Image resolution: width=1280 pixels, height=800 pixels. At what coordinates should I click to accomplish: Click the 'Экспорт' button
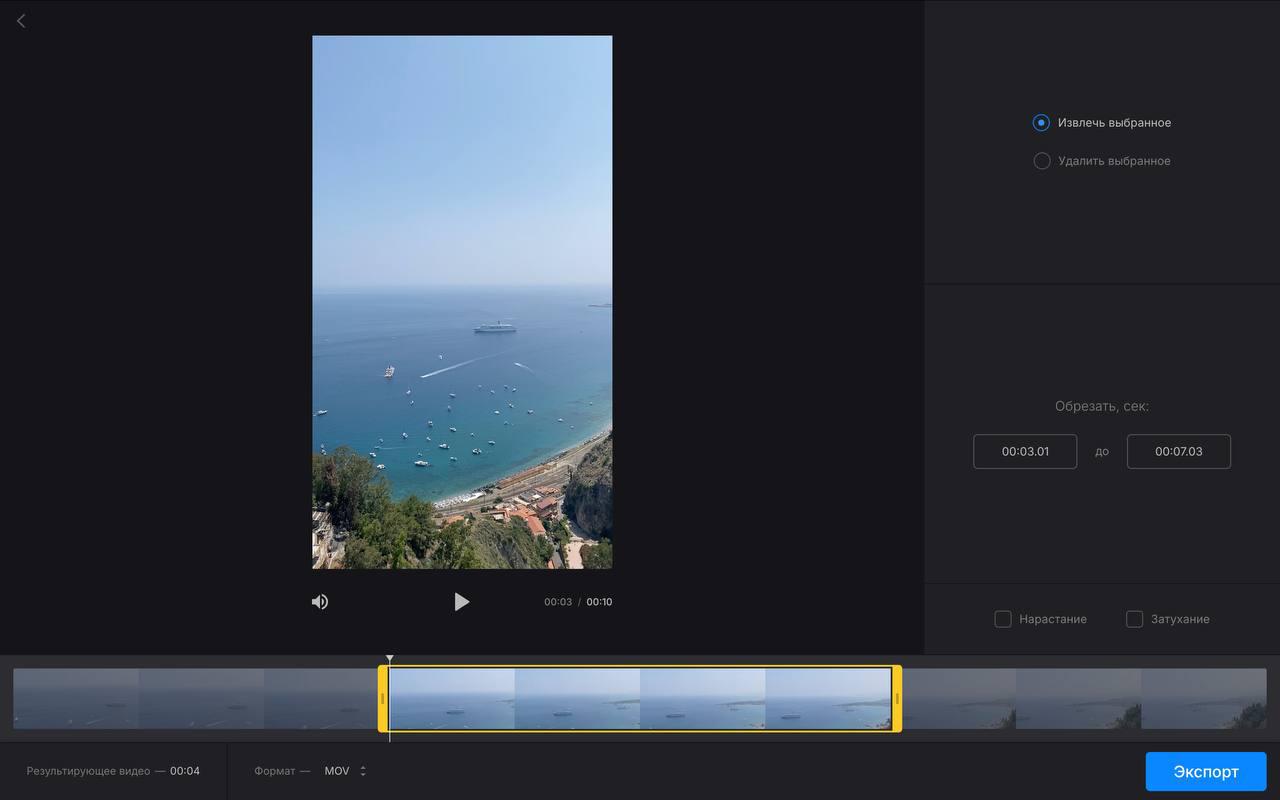tap(1205, 772)
